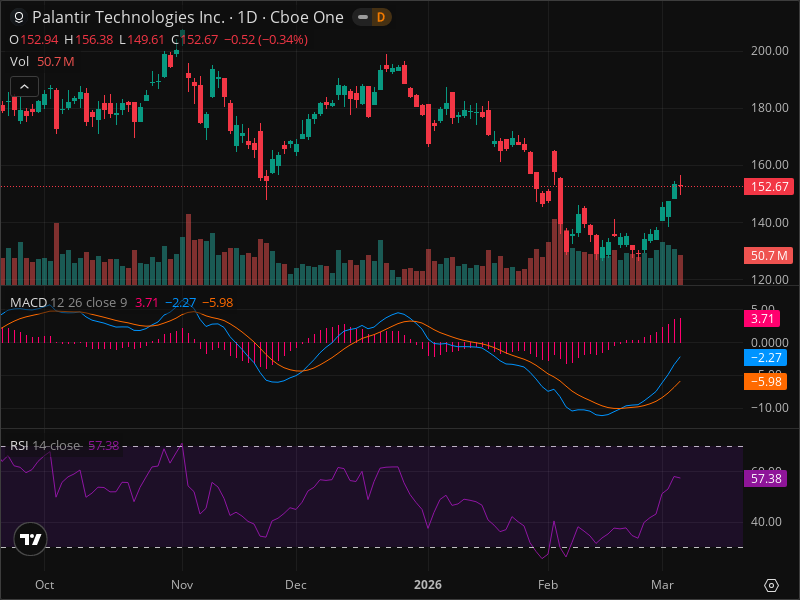
Task: Click the Palantir symbol logo icon
Action: (x=18, y=17)
